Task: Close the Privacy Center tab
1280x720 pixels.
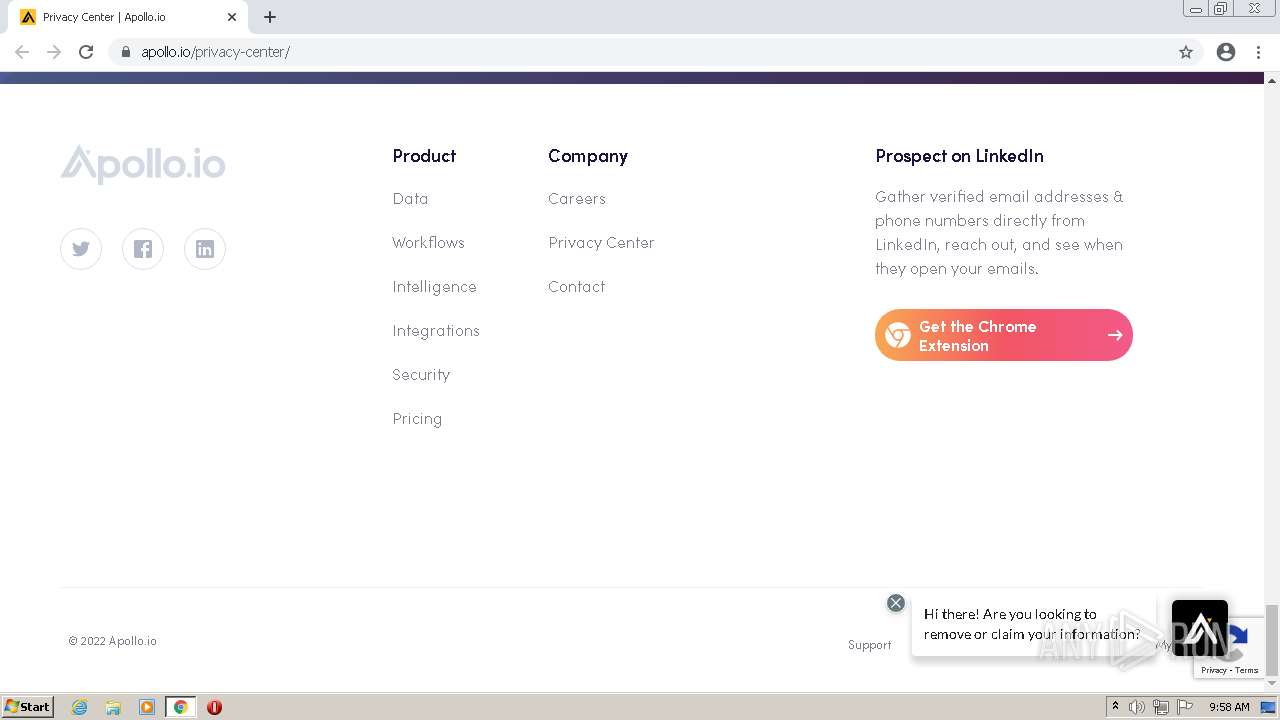Action: (x=232, y=17)
